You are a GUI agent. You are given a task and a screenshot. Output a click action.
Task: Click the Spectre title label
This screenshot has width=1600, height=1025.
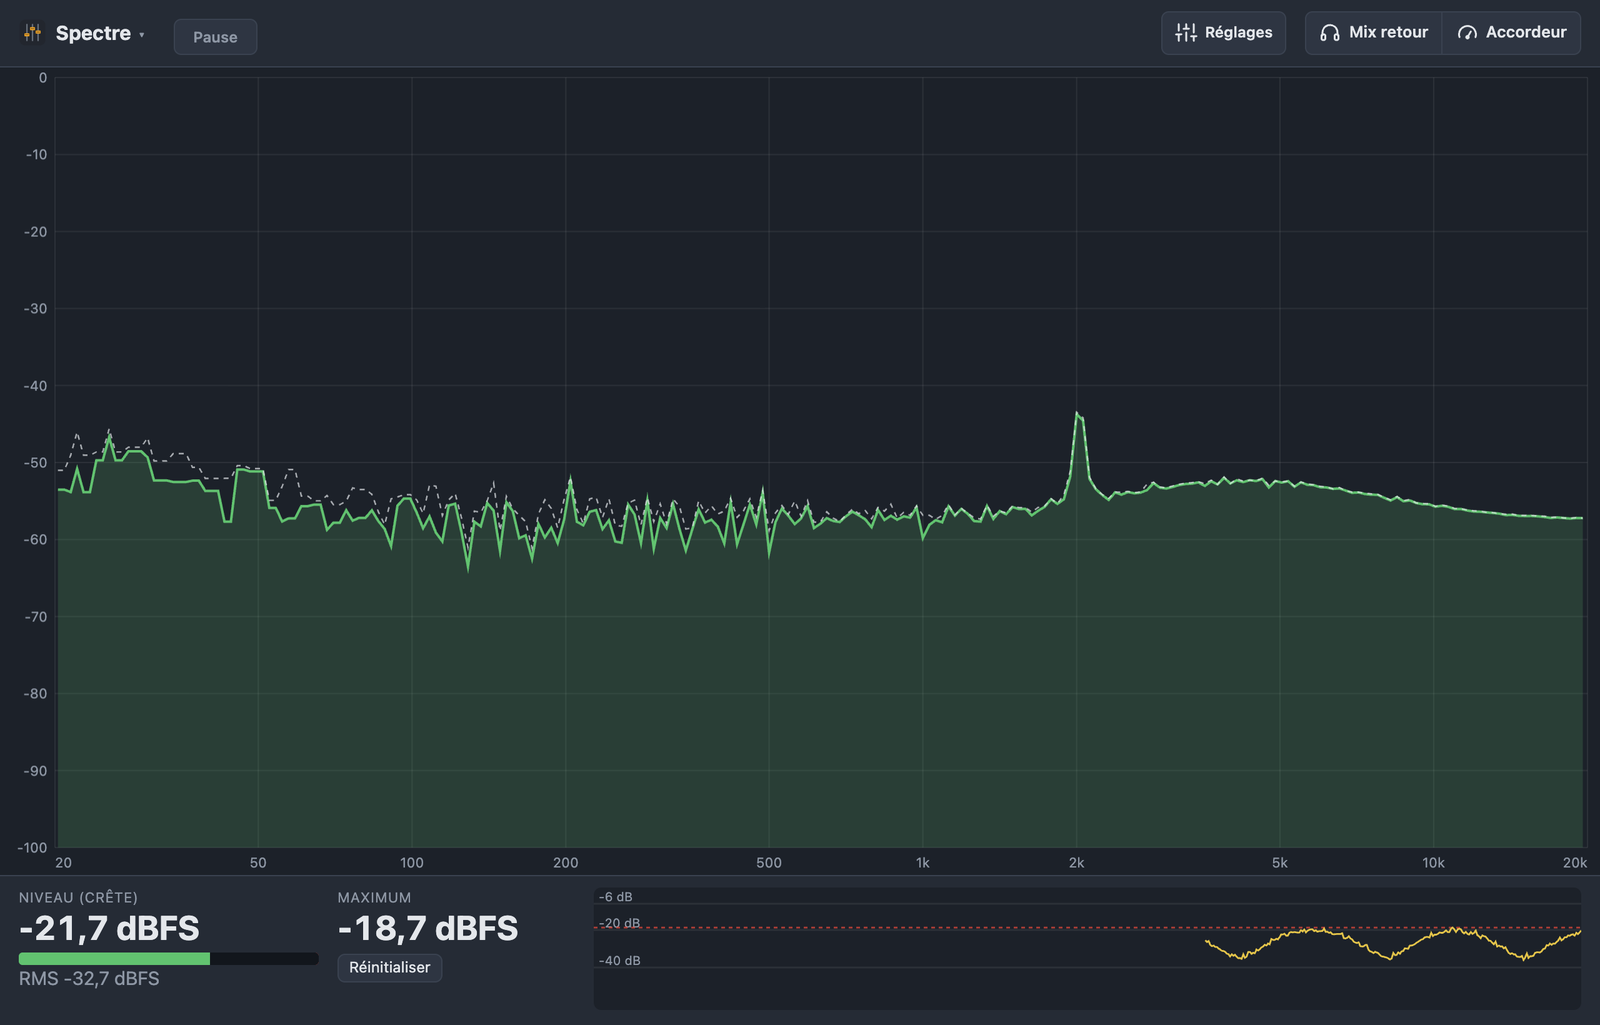(x=93, y=33)
